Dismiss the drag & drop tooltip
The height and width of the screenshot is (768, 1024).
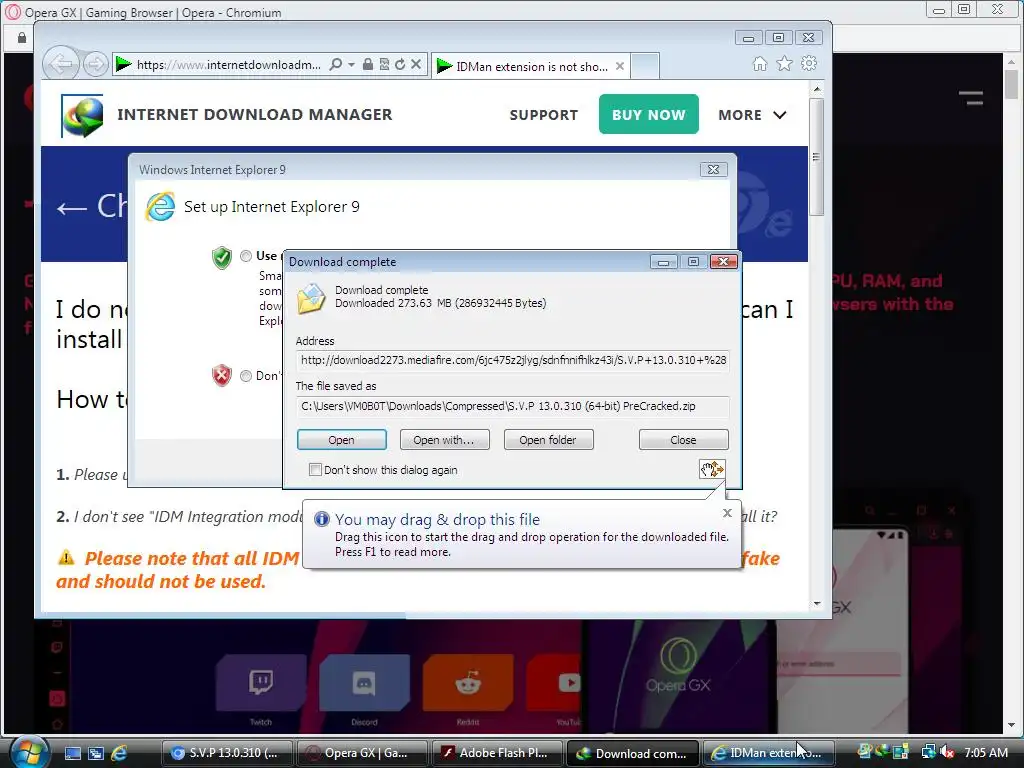click(x=727, y=513)
